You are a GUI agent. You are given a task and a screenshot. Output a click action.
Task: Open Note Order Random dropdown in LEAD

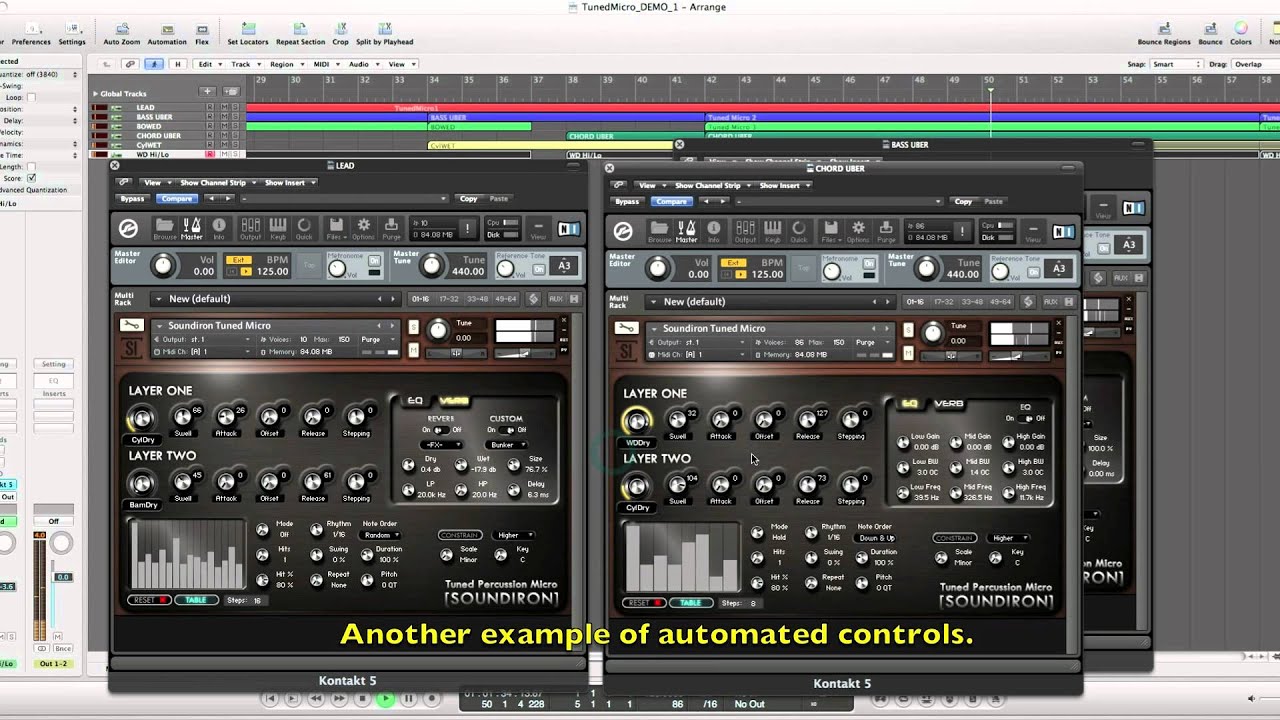tap(380, 535)
